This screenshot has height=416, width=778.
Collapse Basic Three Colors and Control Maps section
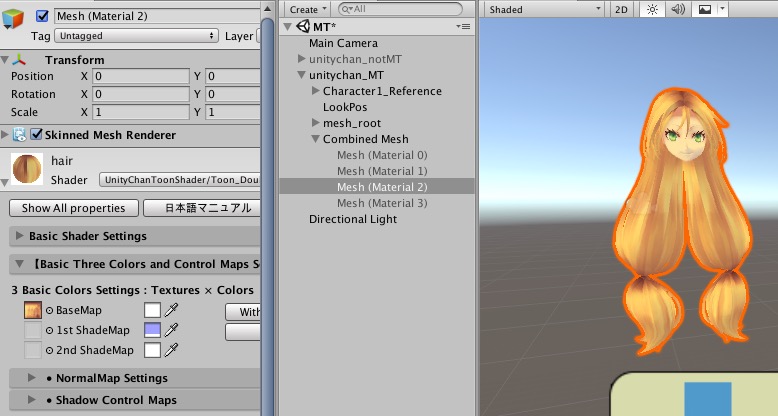[19, 264]
